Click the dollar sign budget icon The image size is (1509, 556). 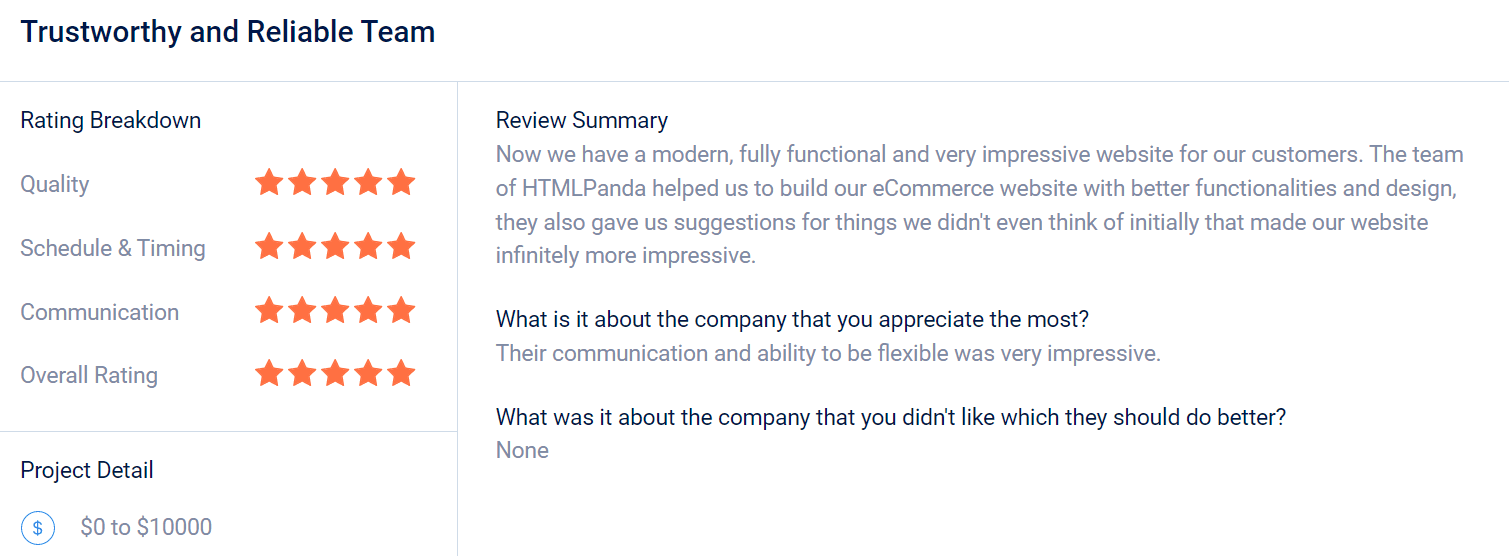[x=38, y=527]
